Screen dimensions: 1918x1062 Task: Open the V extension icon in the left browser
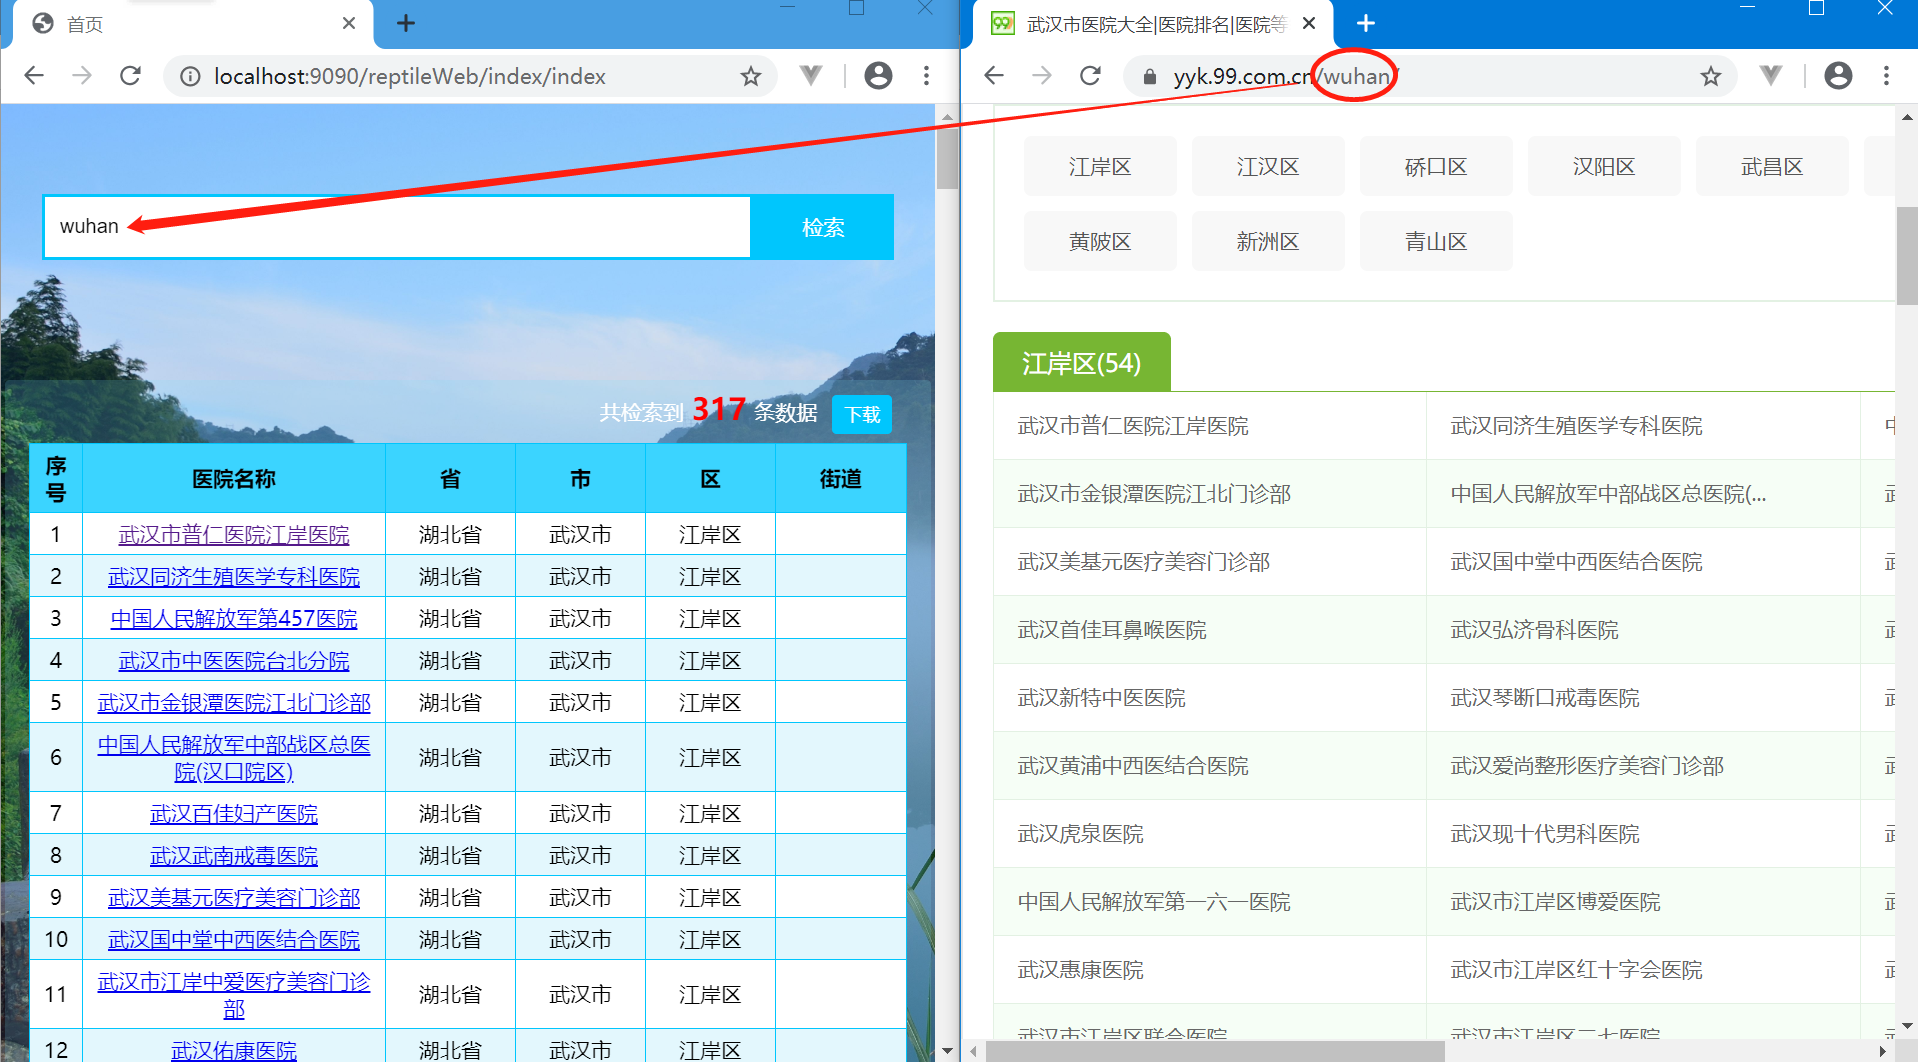pos(811,76)
